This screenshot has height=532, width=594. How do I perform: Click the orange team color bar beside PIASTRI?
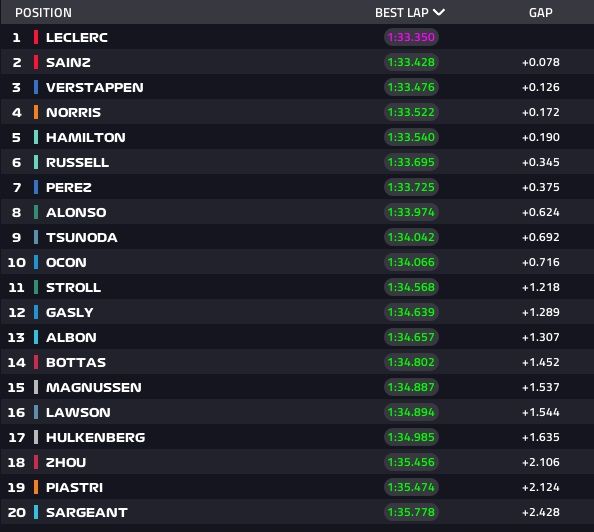coord(36,487)
